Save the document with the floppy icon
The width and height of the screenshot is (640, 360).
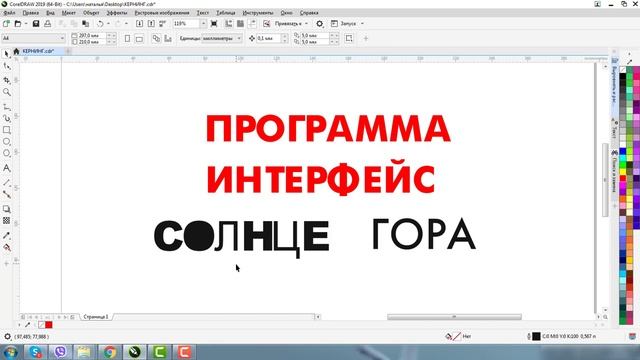36,24
